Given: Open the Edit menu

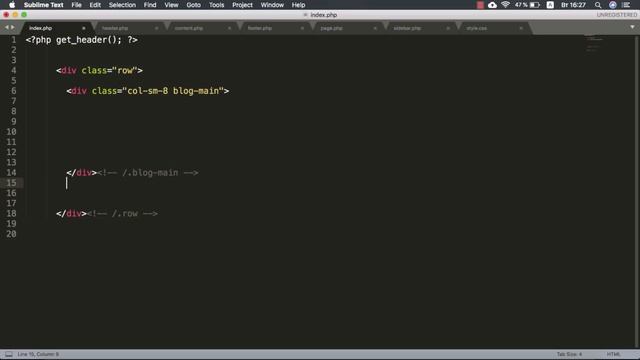Looking at the screenshot, I should point(95,5).
